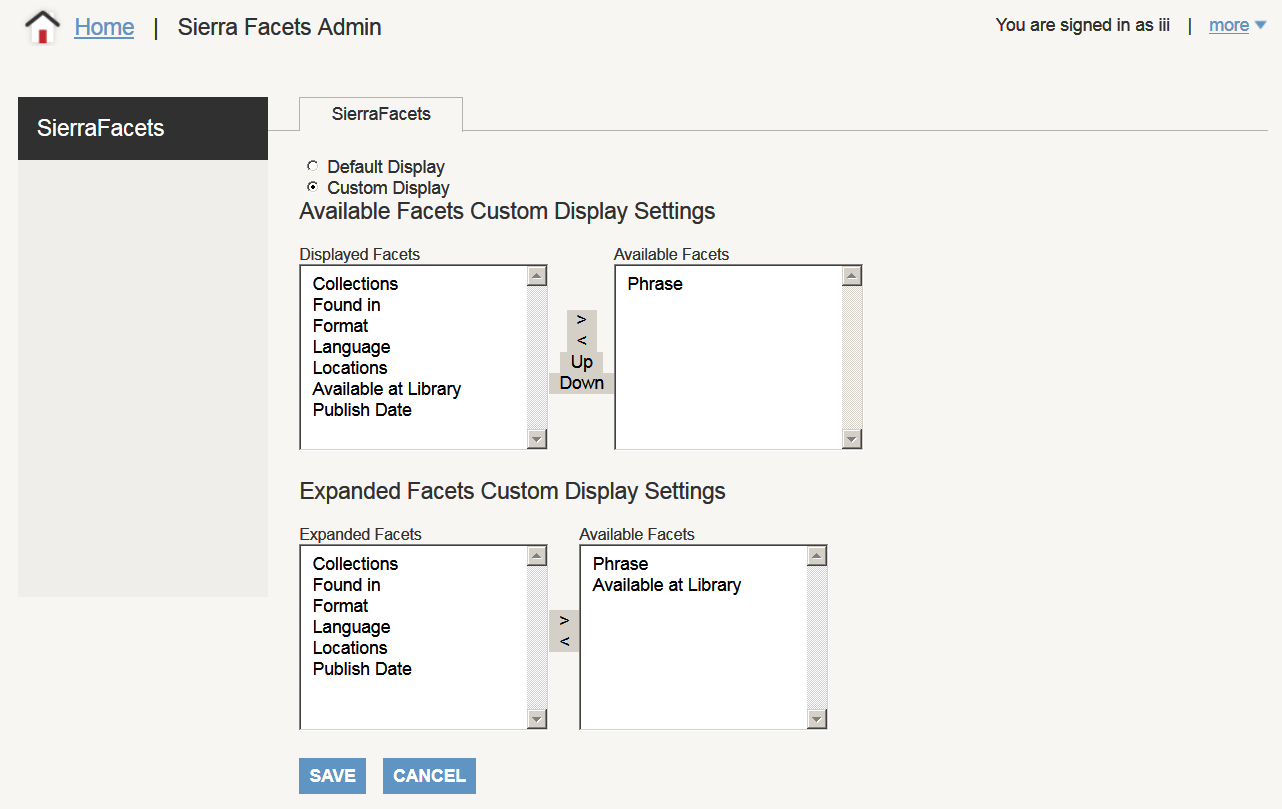Select Language in Displayed Facets list
Image resolution: width=1282 pixels, height=809 pixels.
(351, 347)
